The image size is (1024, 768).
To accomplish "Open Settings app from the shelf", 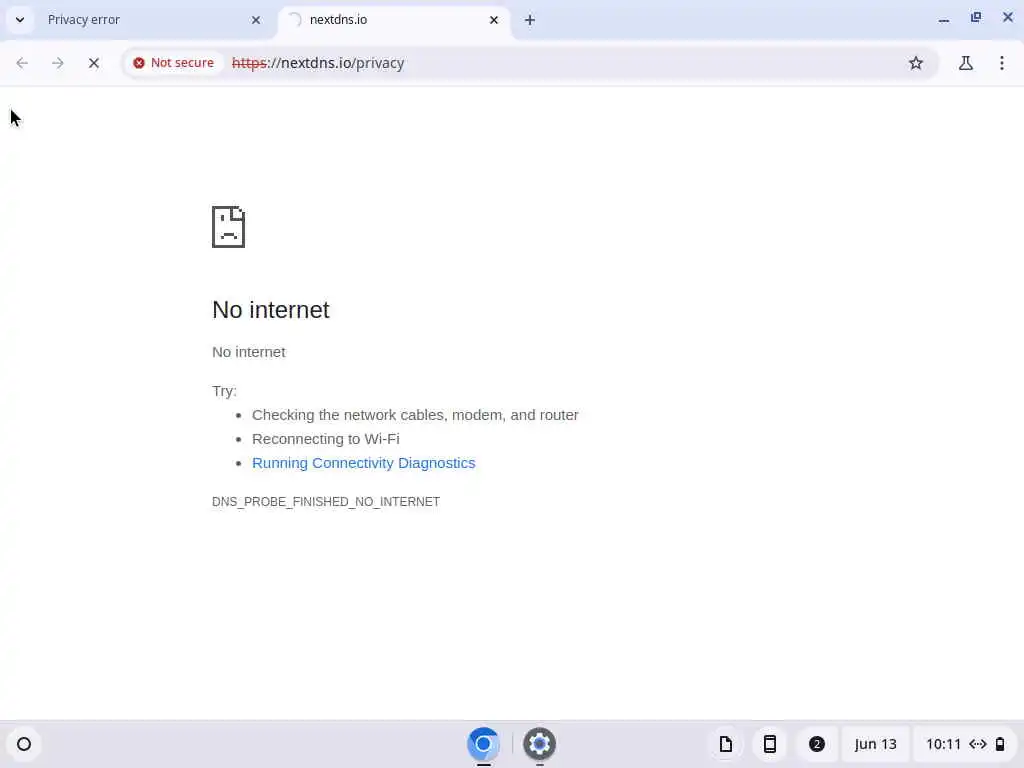I will coord(539,744).
